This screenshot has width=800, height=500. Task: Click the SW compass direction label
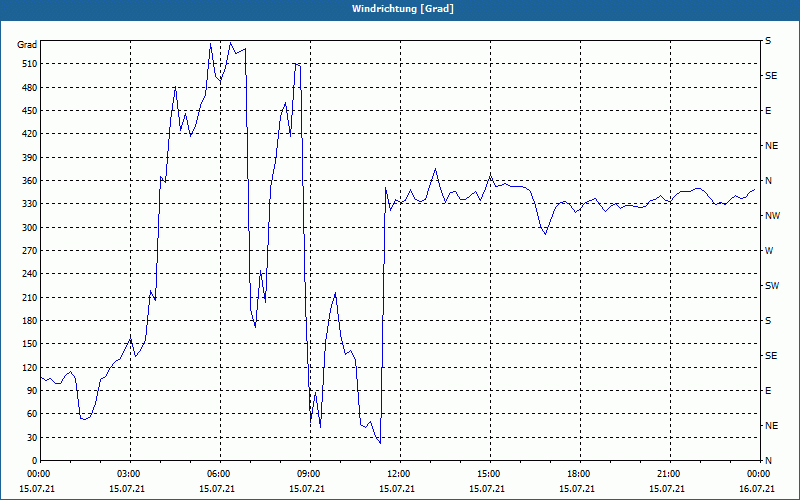point(772,286)
